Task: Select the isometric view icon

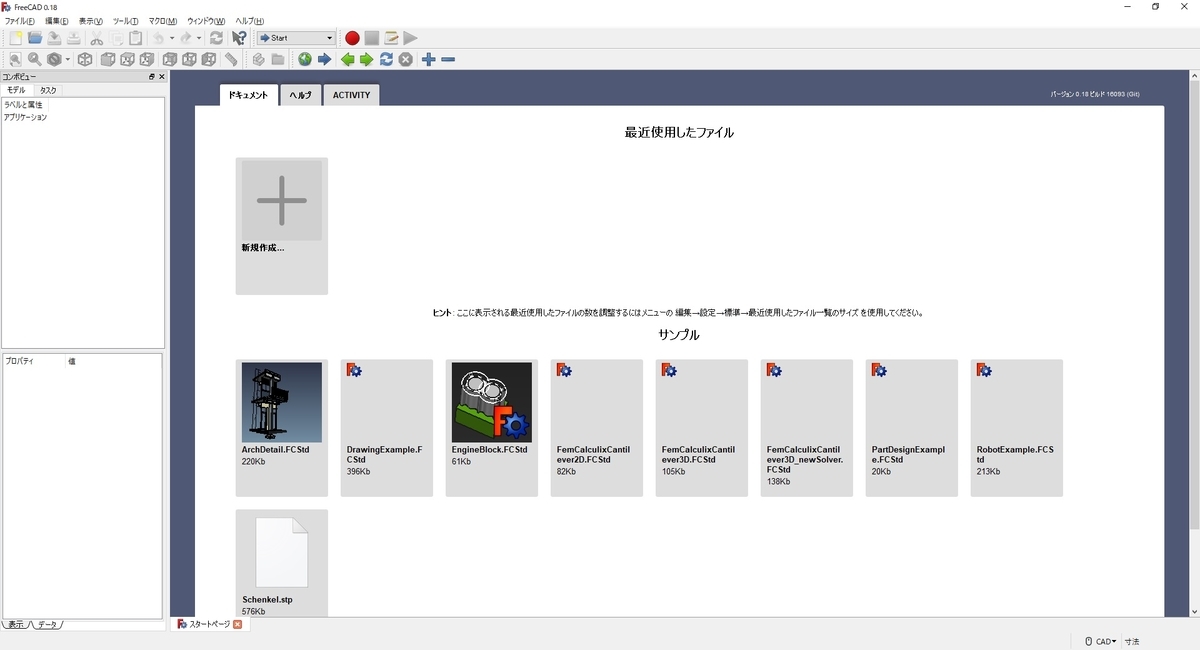Action: [x=84, y=58]
